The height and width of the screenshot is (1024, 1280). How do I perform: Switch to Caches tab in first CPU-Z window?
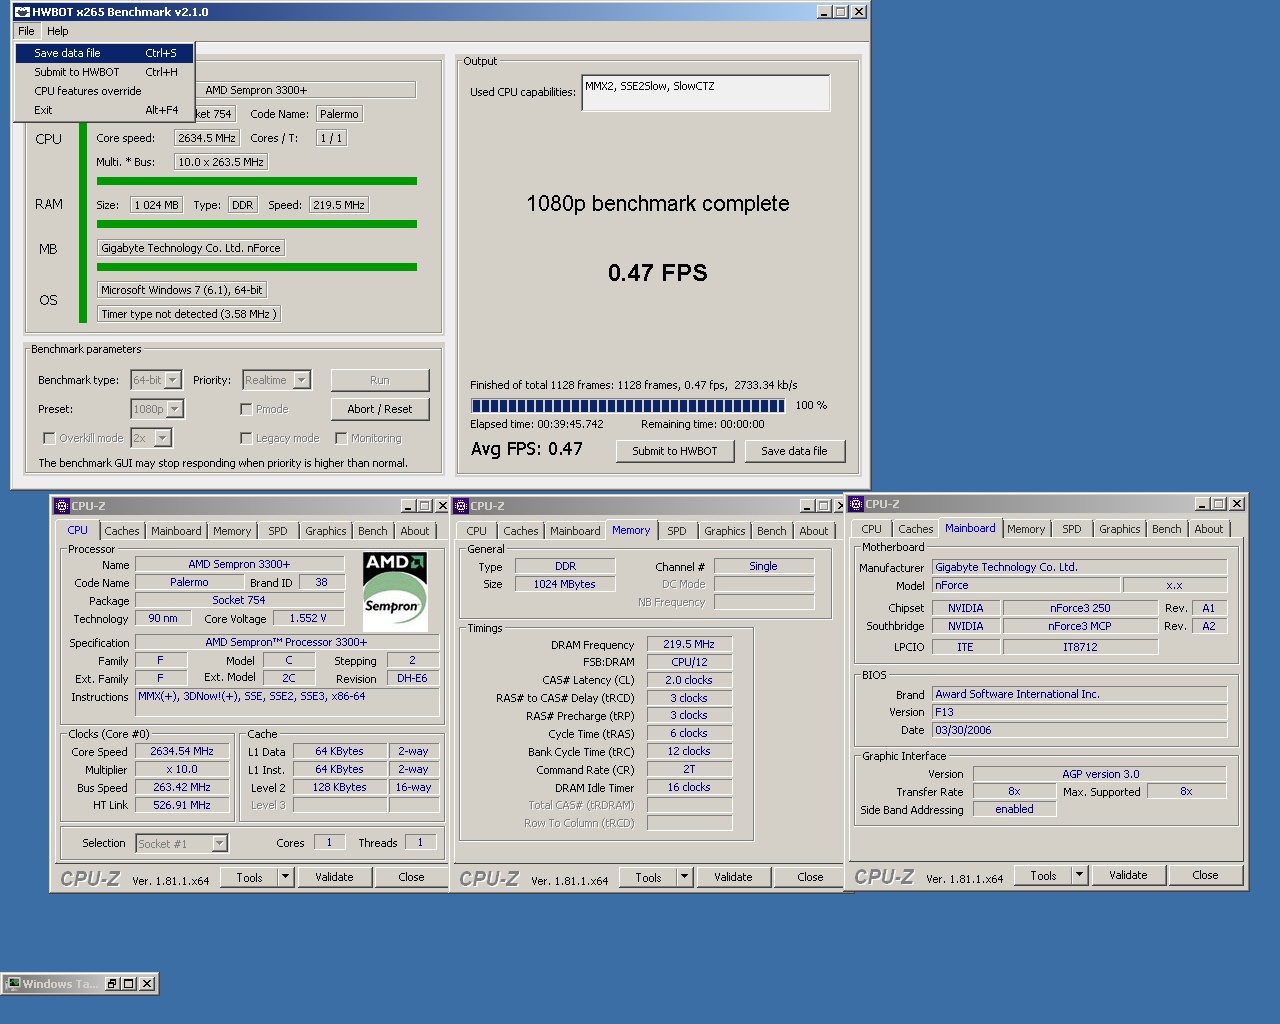(122, 531)
